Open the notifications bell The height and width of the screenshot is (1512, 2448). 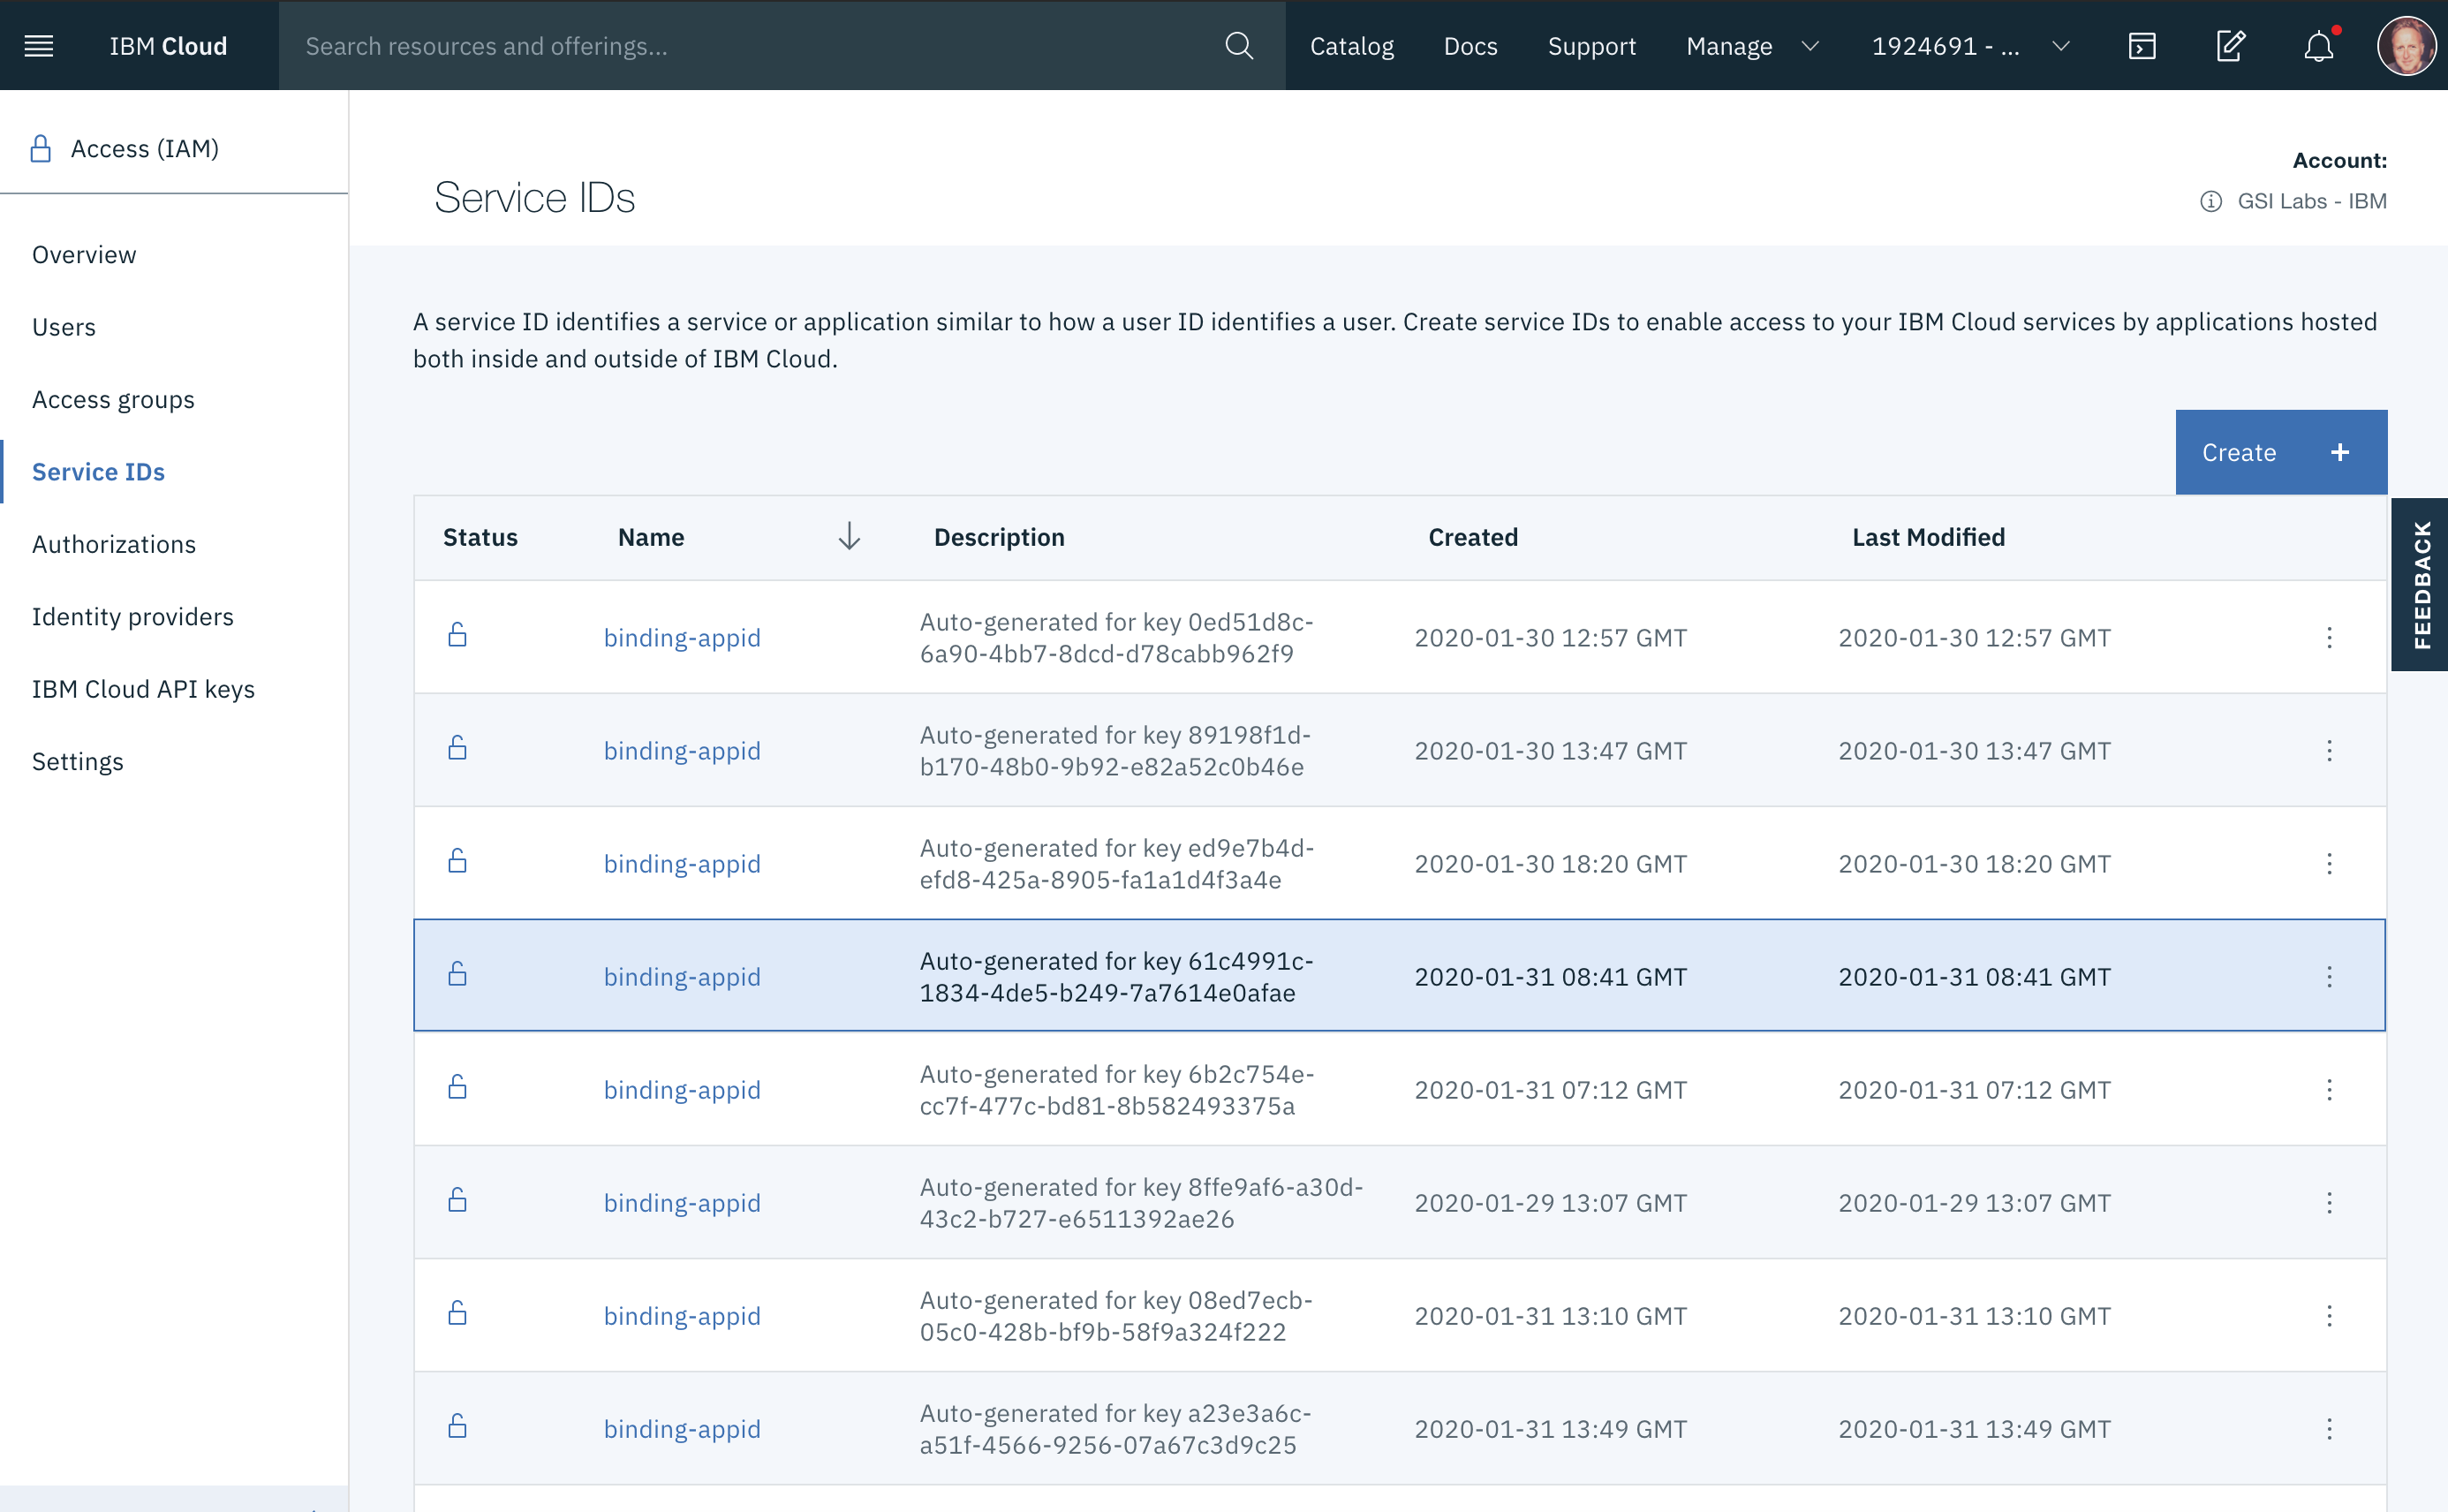(2318, 45)
